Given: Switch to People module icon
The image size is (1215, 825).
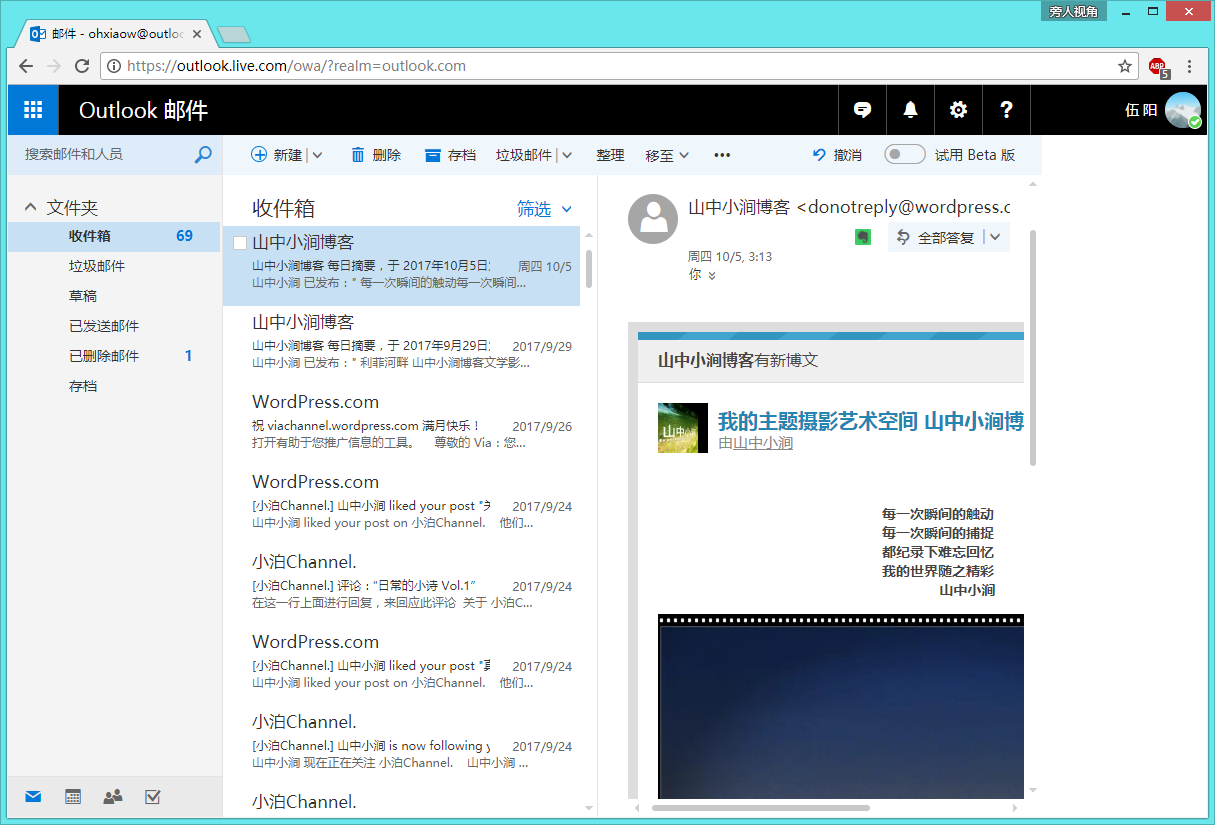Looking at the screenshot, I should [x=113, y=797].
